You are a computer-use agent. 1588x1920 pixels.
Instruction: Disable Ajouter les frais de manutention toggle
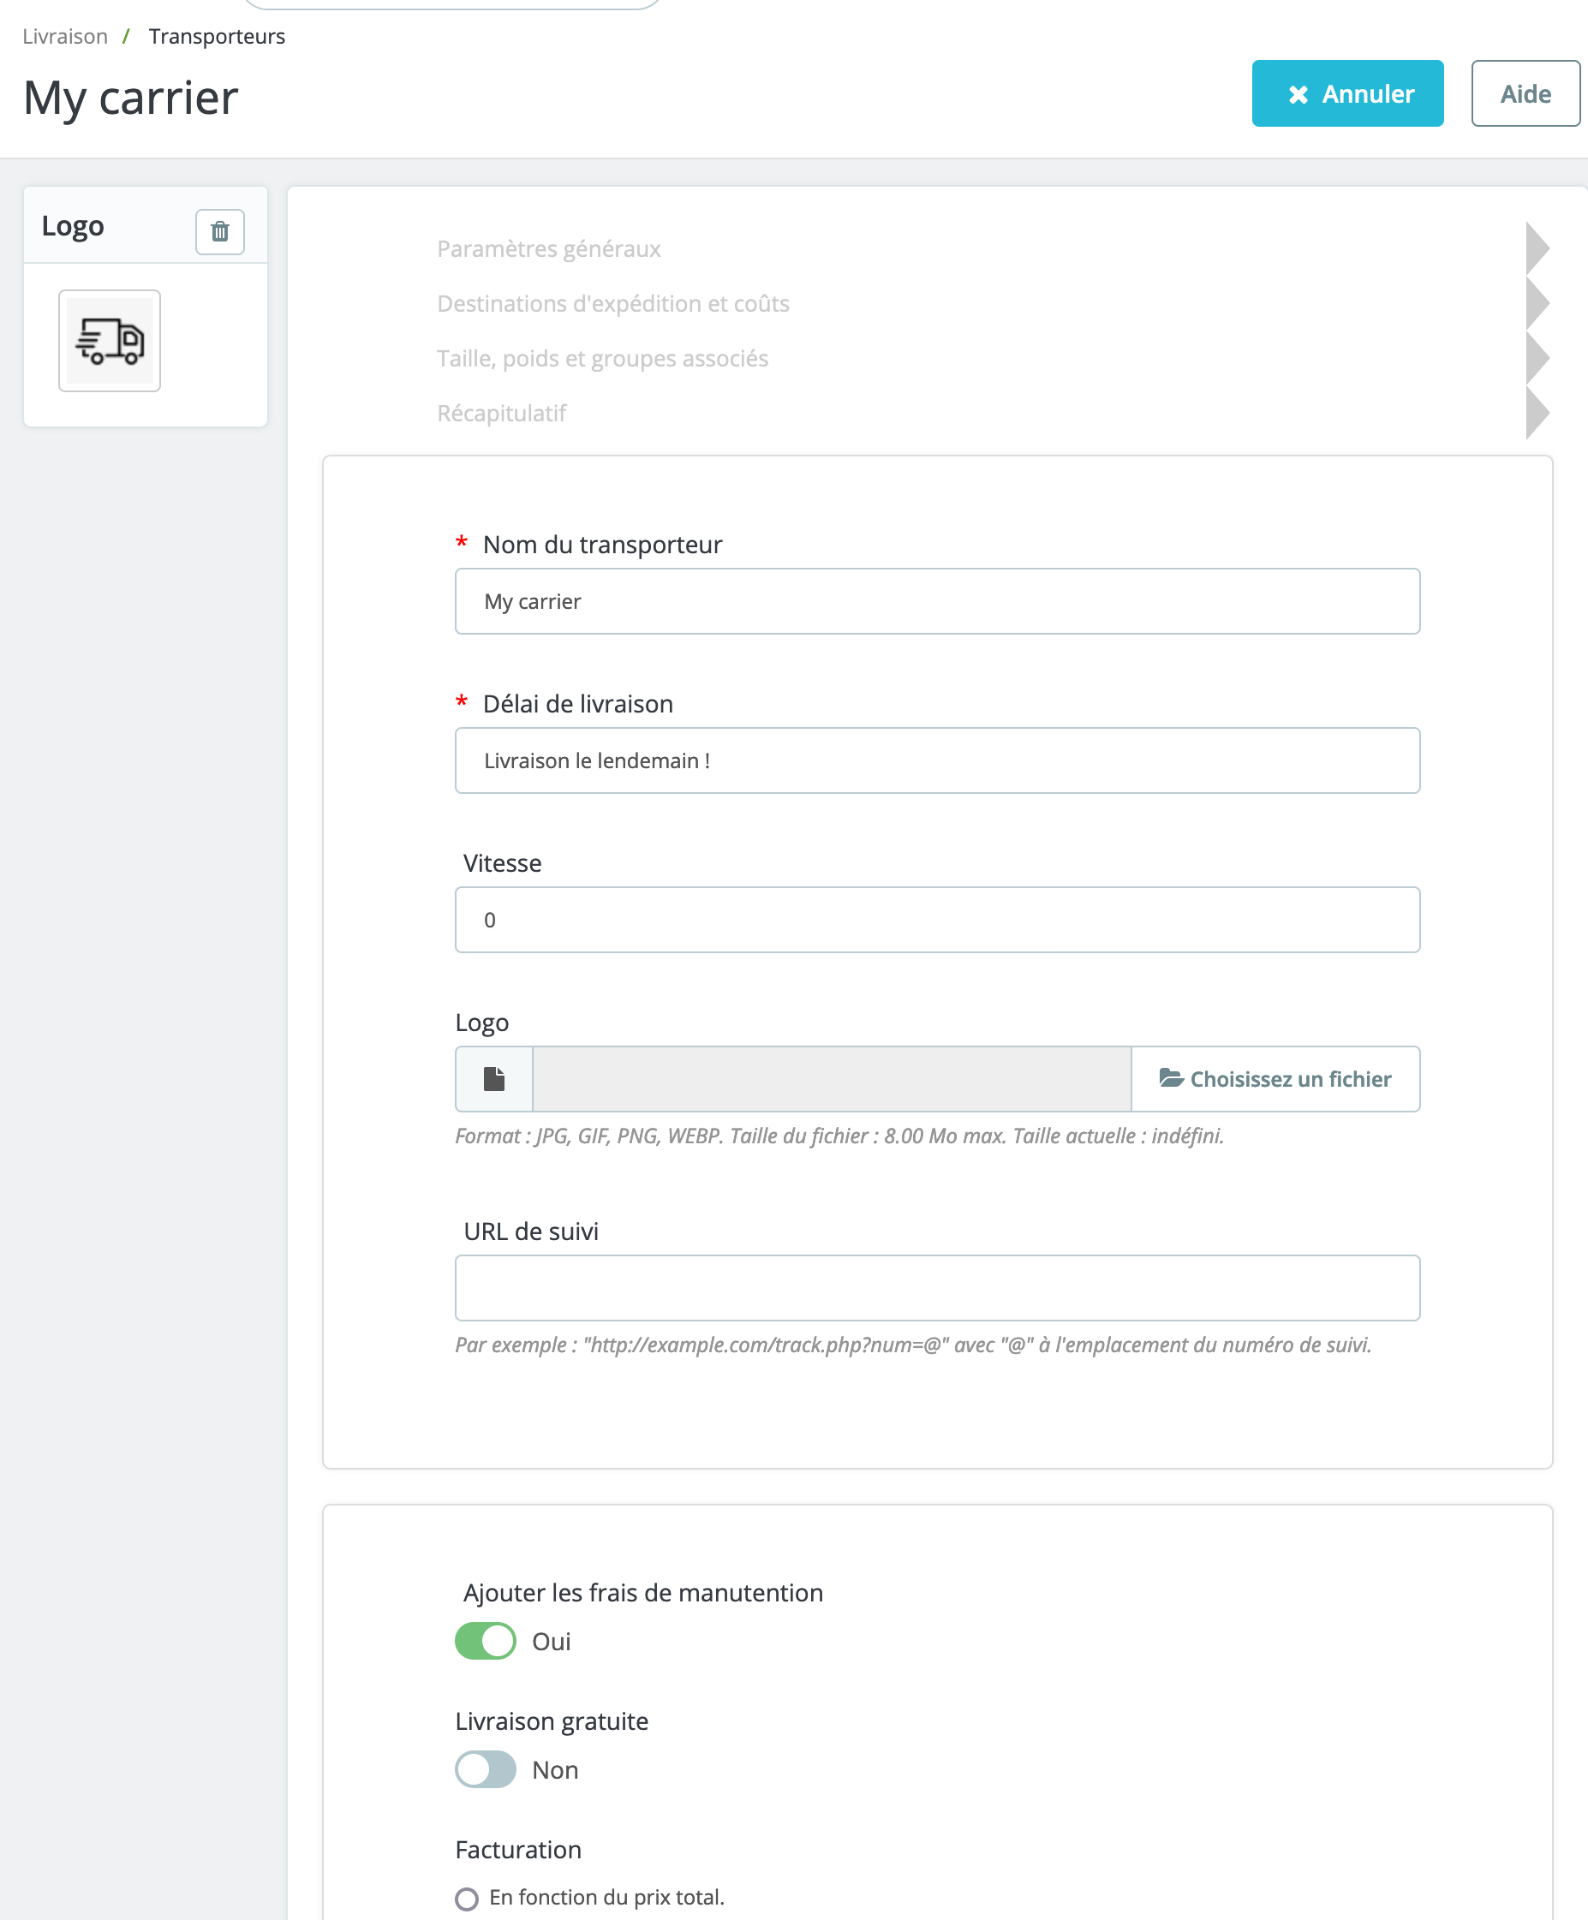[x=486, y=1641]
